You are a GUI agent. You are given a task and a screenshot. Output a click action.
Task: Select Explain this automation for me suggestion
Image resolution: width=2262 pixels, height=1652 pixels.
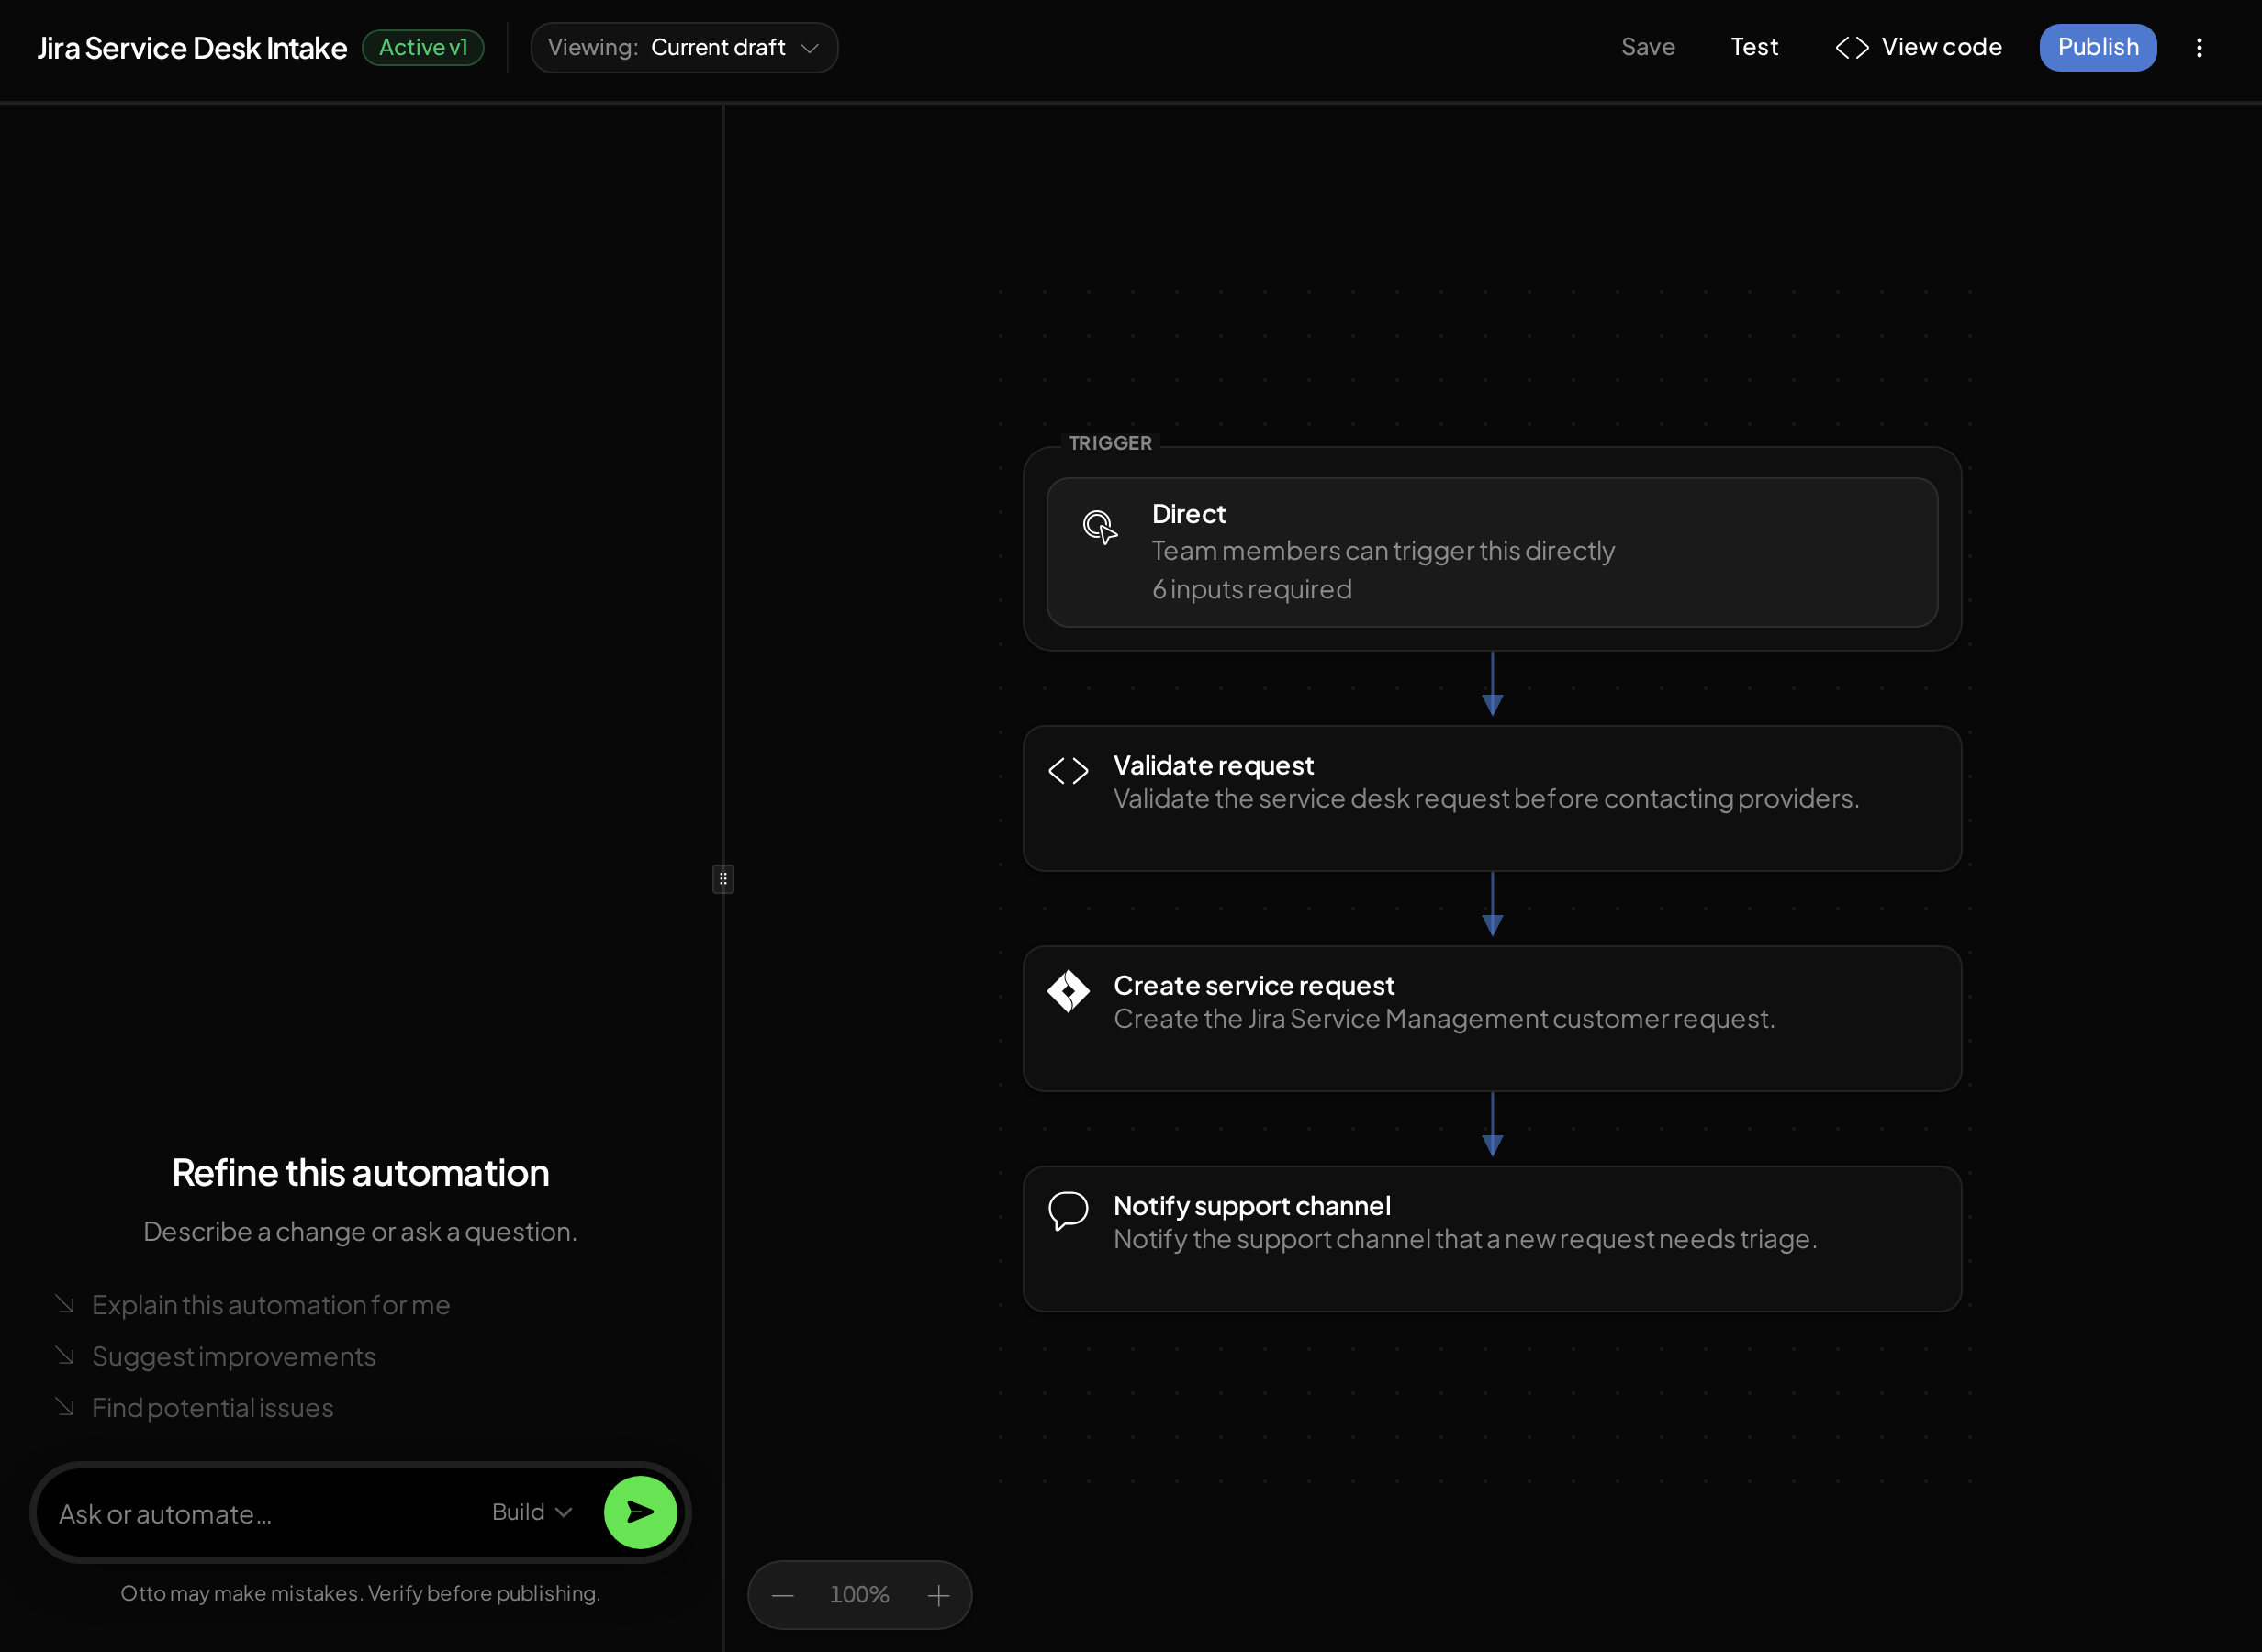(x=271, y=1305)
